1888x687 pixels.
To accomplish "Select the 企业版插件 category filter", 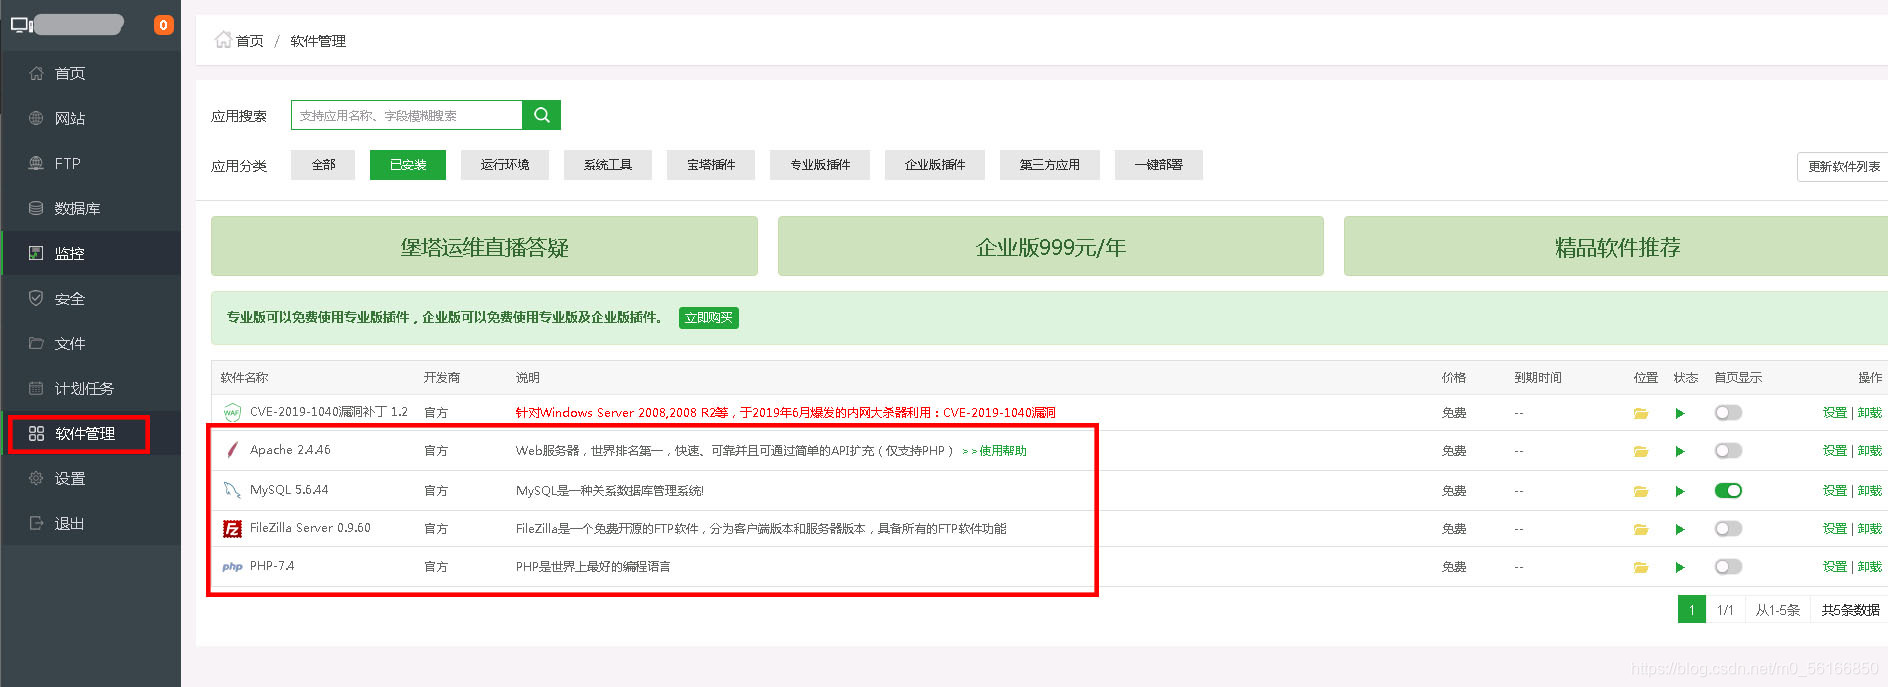I will tap(935, 165).
